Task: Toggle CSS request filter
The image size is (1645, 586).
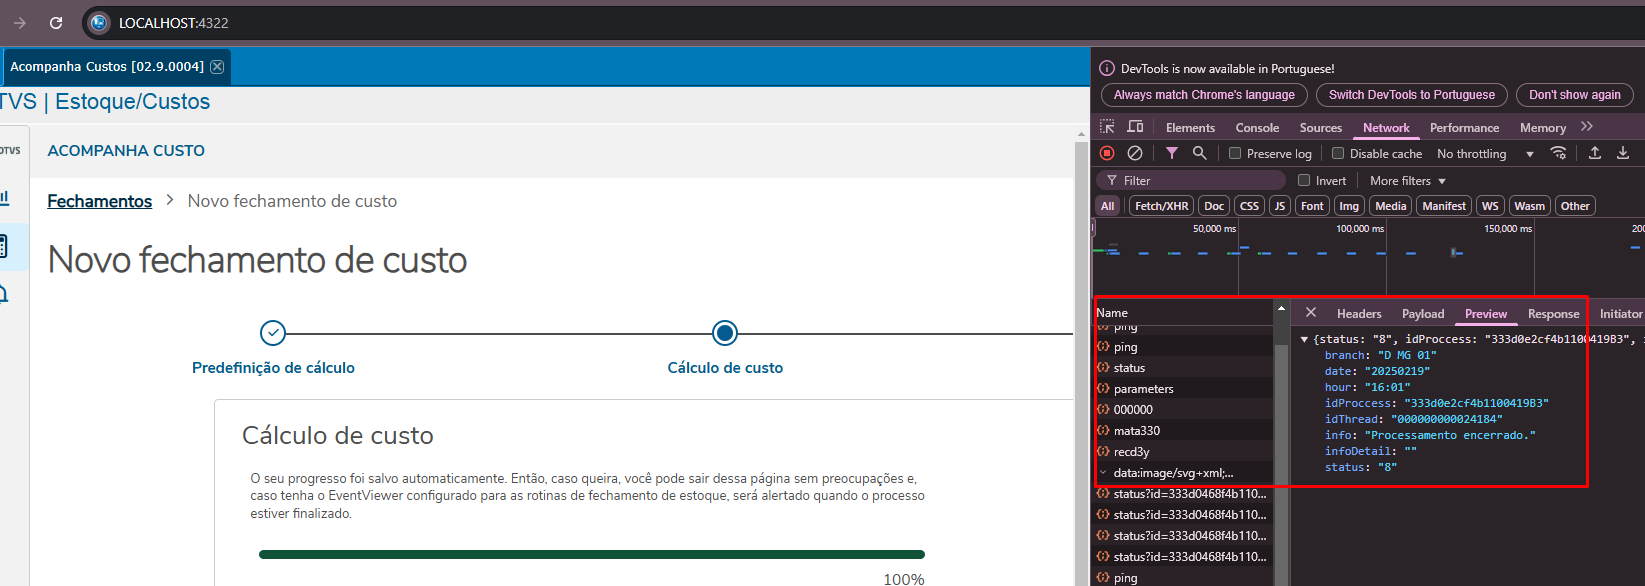Action: tap(1250, 206)
